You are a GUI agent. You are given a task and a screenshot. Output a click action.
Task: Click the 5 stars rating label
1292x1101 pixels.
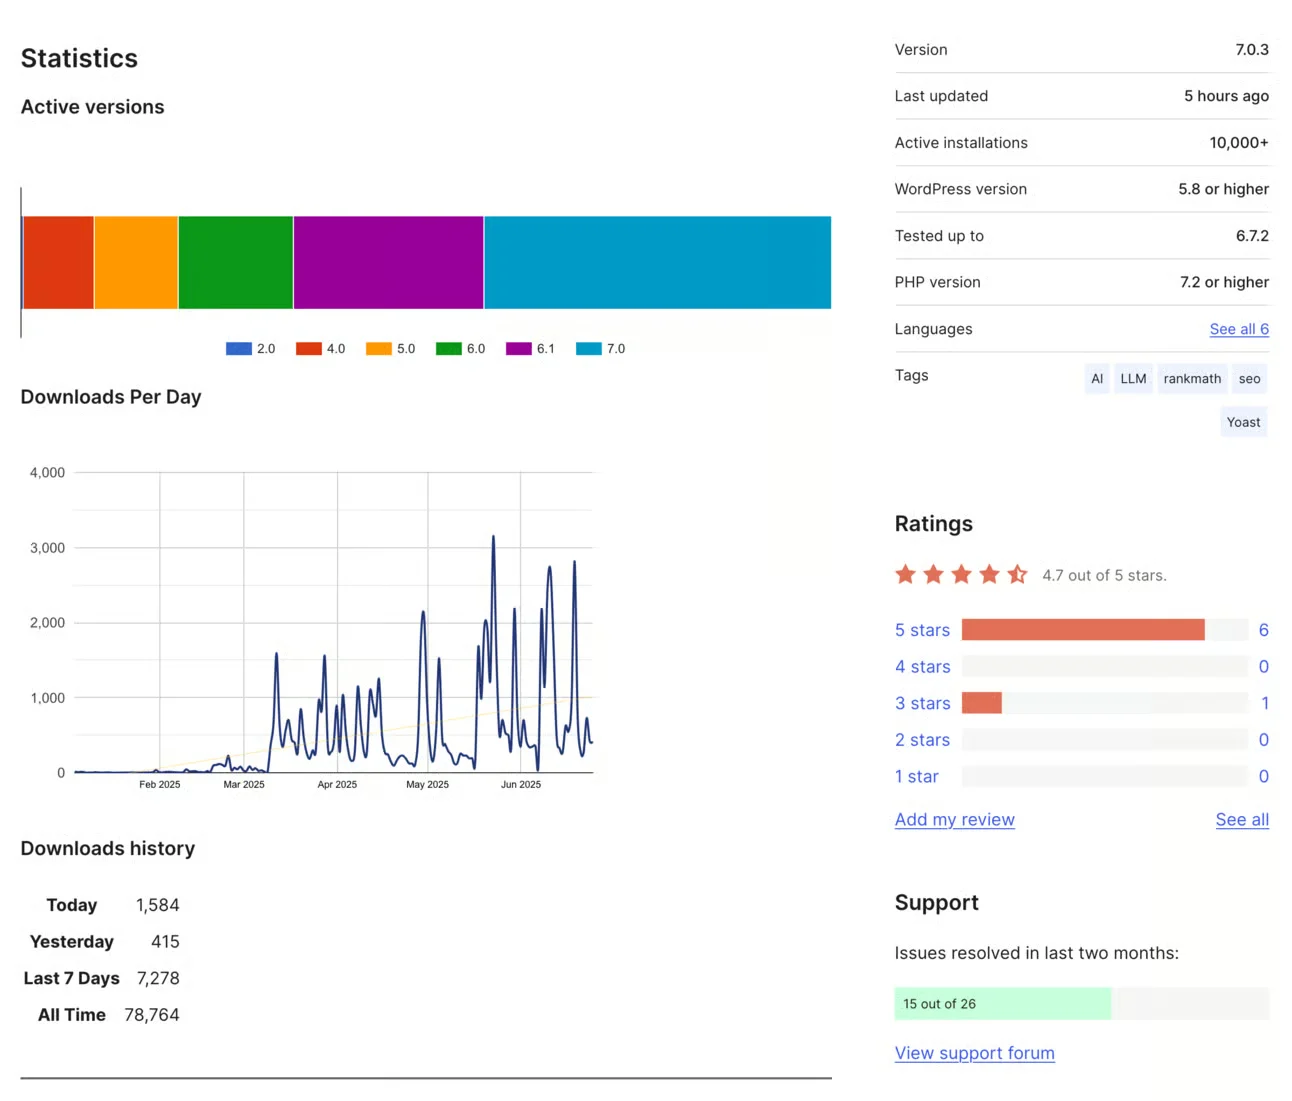pos(922,630)
